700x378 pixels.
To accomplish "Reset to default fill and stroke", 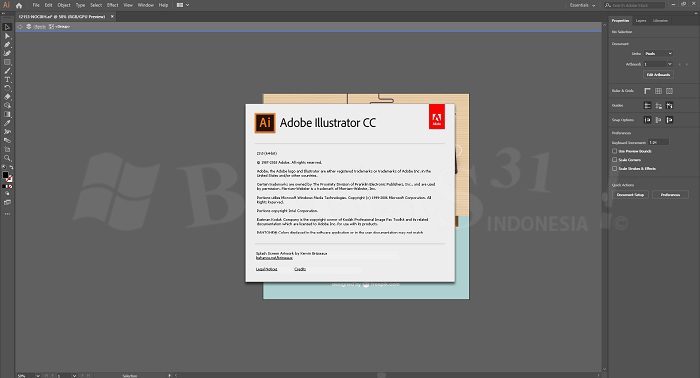I will pos(4,167).
